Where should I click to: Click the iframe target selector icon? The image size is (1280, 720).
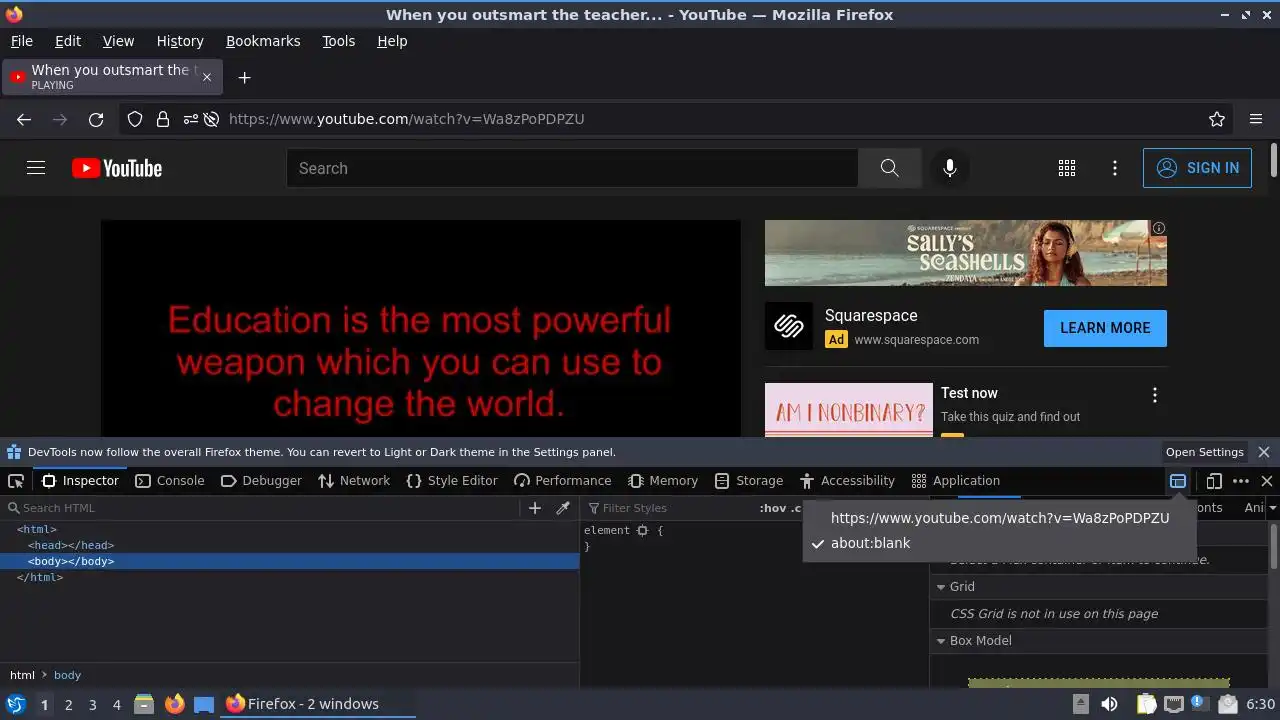(x=1178, y=481)
